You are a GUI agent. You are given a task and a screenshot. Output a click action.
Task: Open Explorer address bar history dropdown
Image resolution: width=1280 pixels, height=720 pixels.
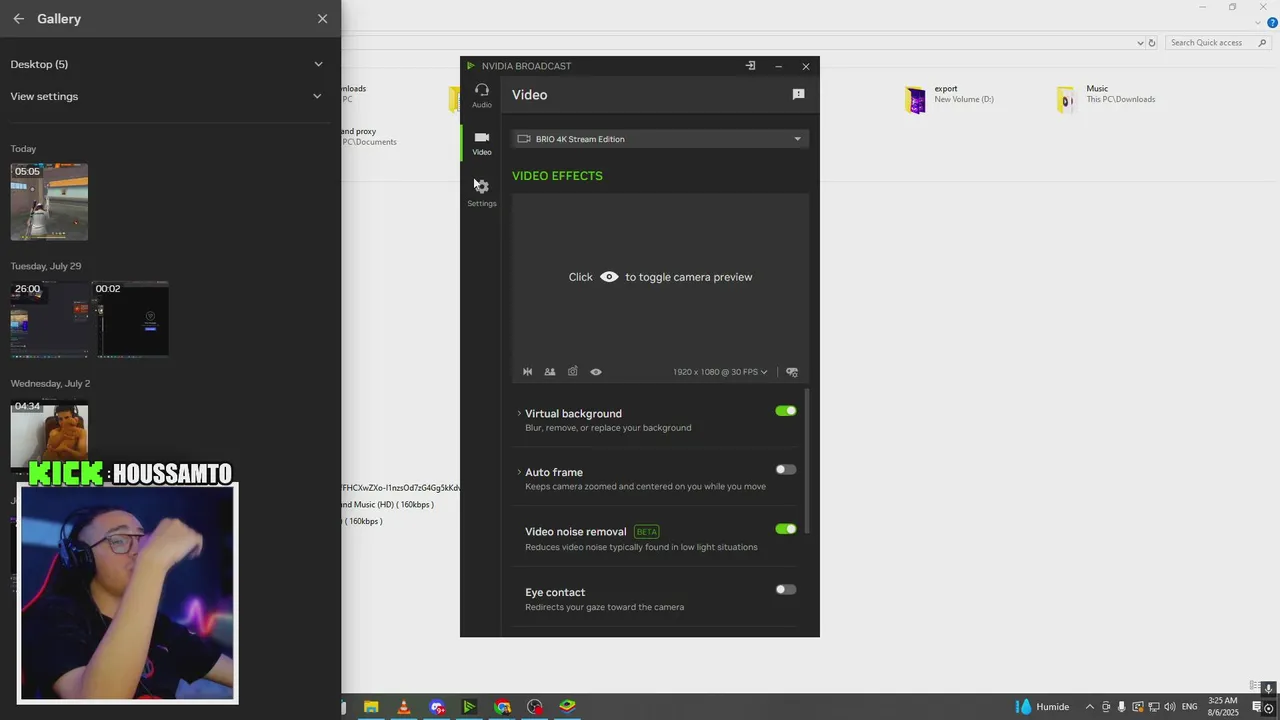point(1140,43)
